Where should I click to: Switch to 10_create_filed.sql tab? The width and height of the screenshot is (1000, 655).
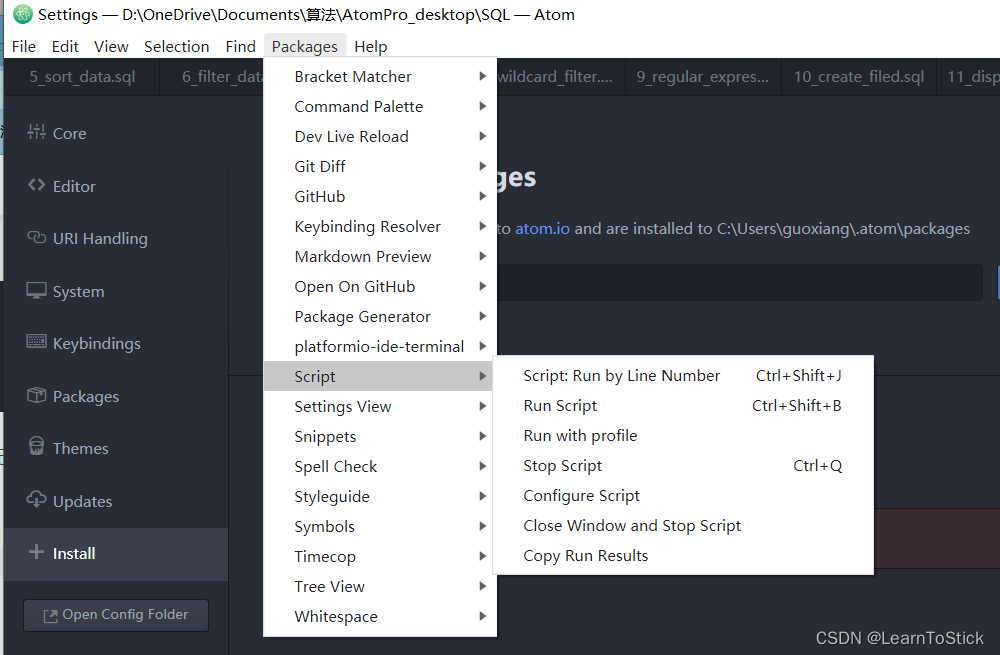tap(858, 77)
